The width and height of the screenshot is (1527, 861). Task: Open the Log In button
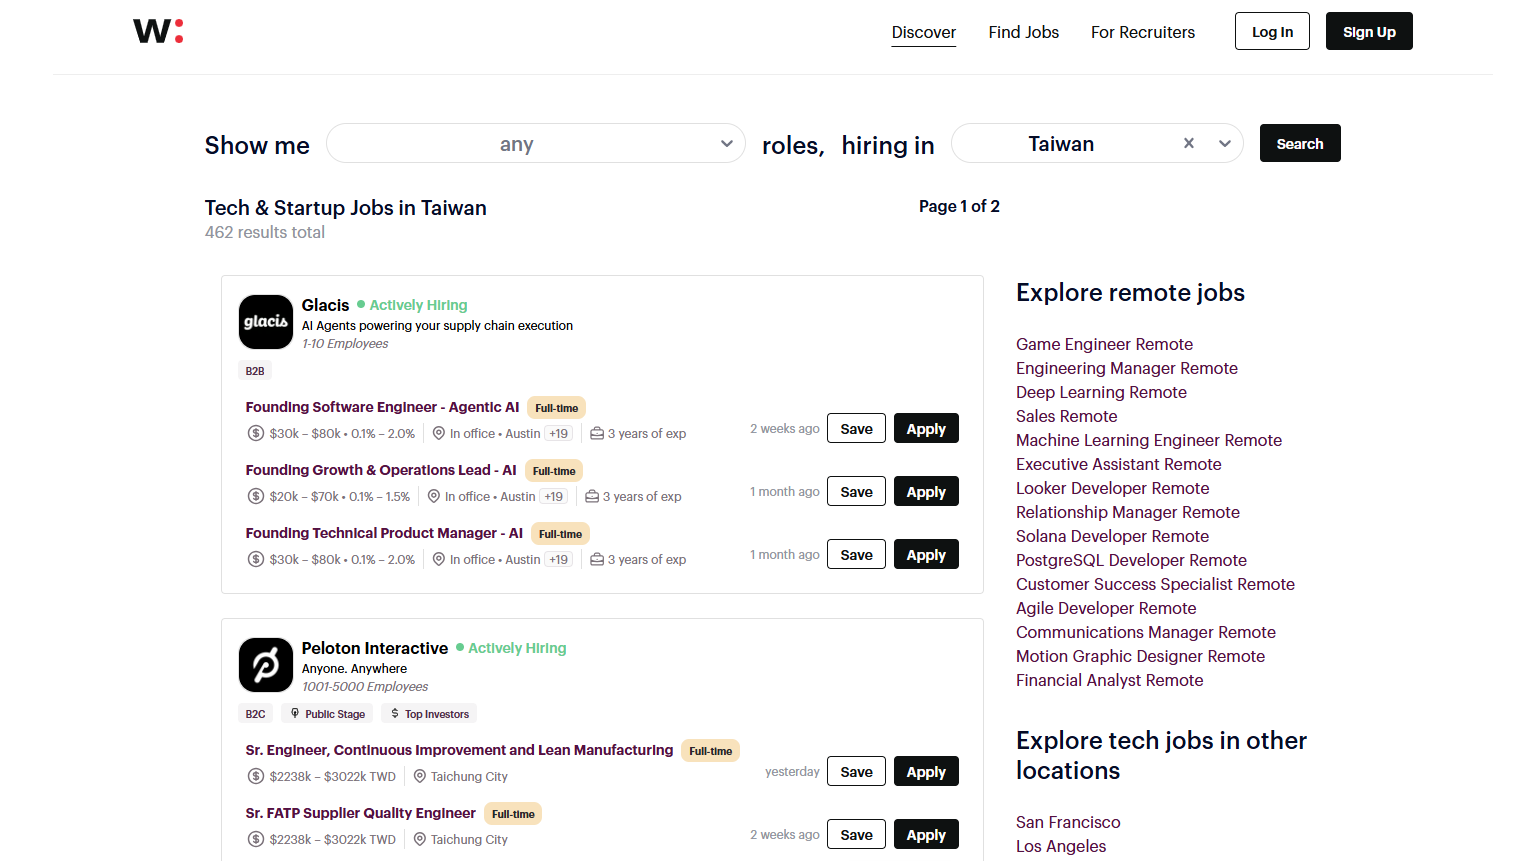(1272, 31)
